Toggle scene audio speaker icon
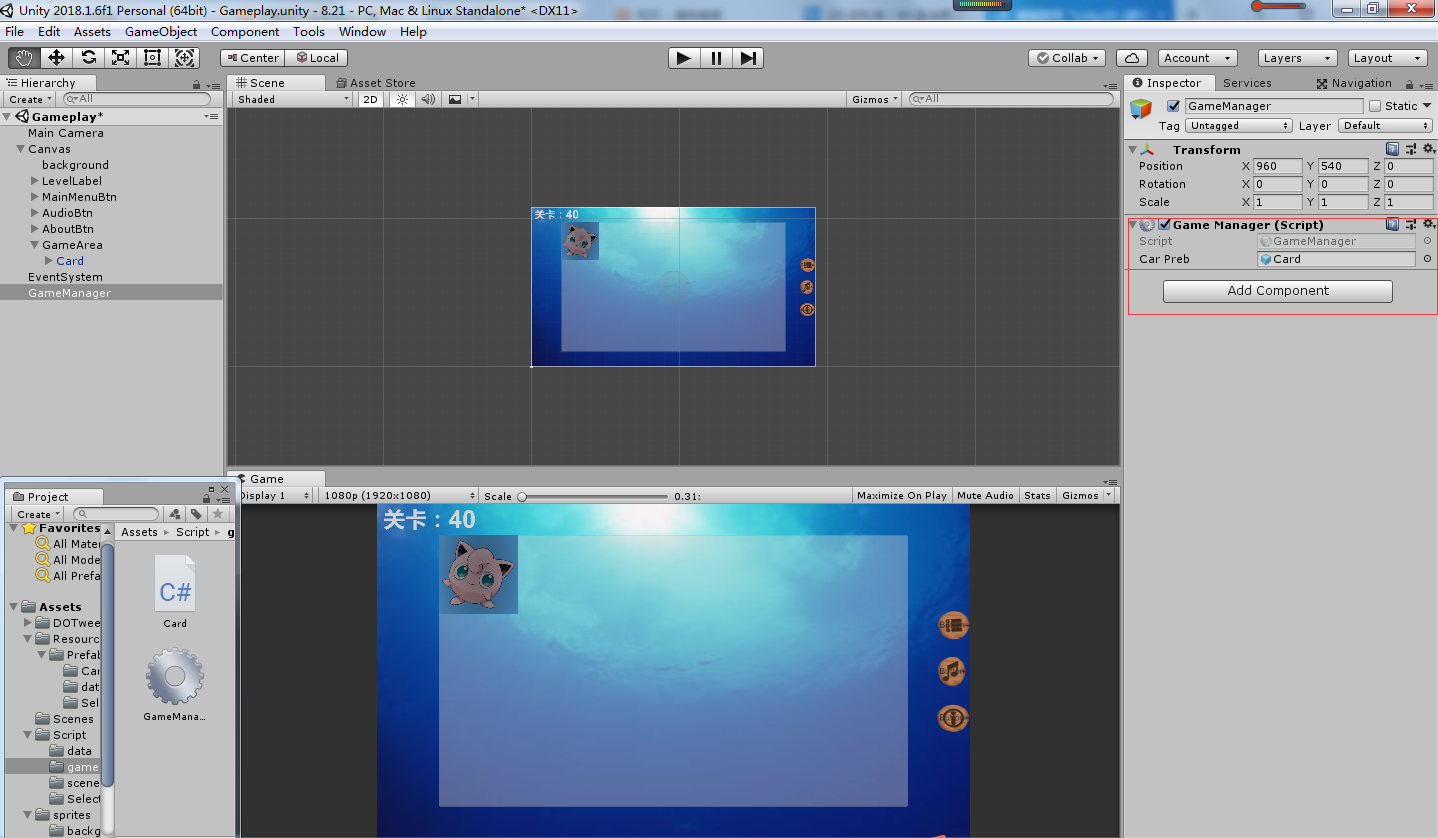 pyautogui.click(x=428, y=99)
